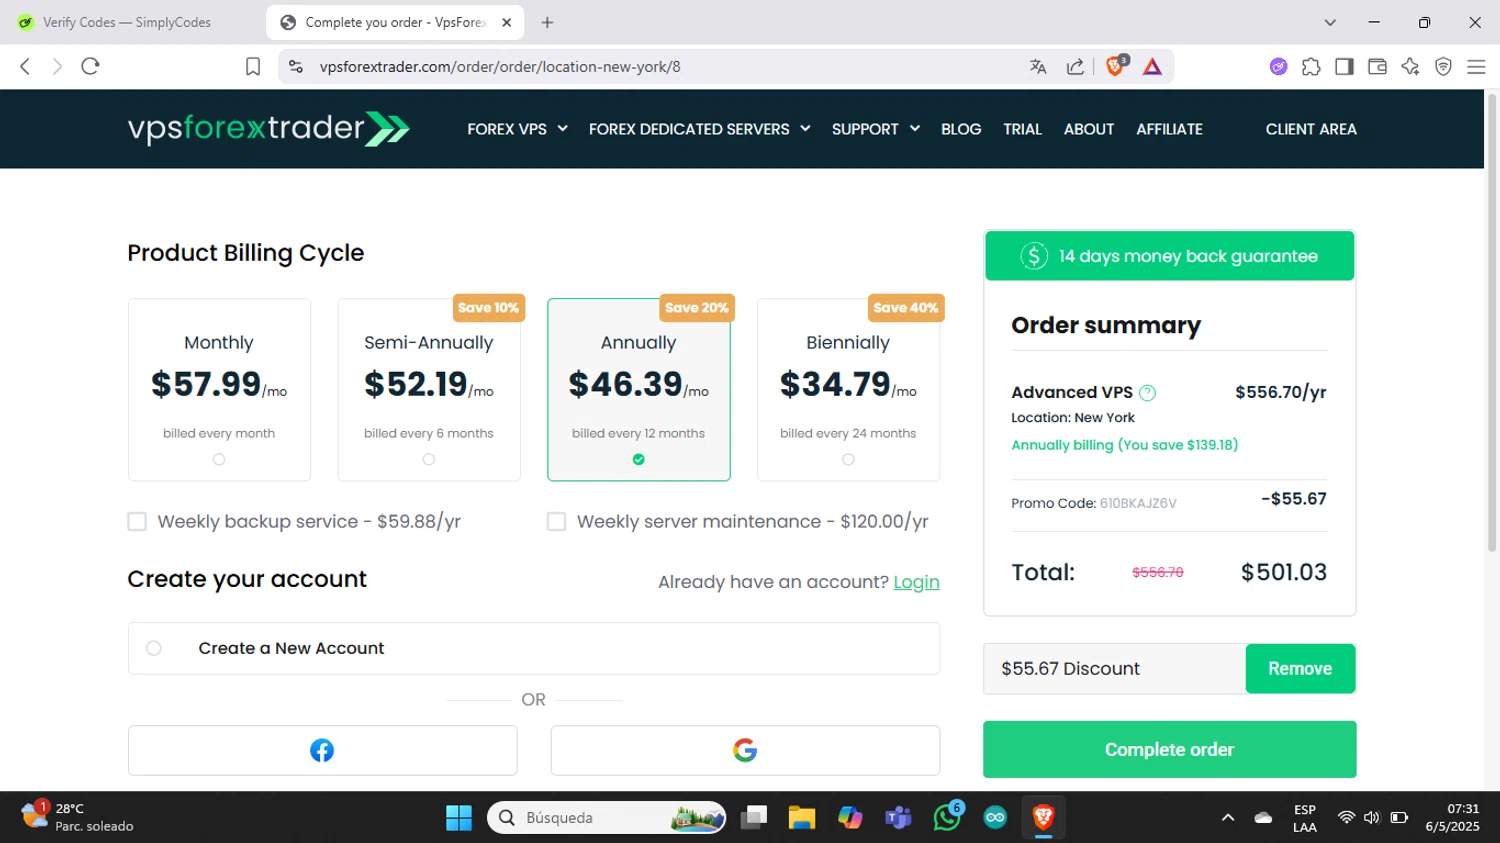Open the BLOG menu item
Viewport: 1500px width, 843px height.
point(961,129)
